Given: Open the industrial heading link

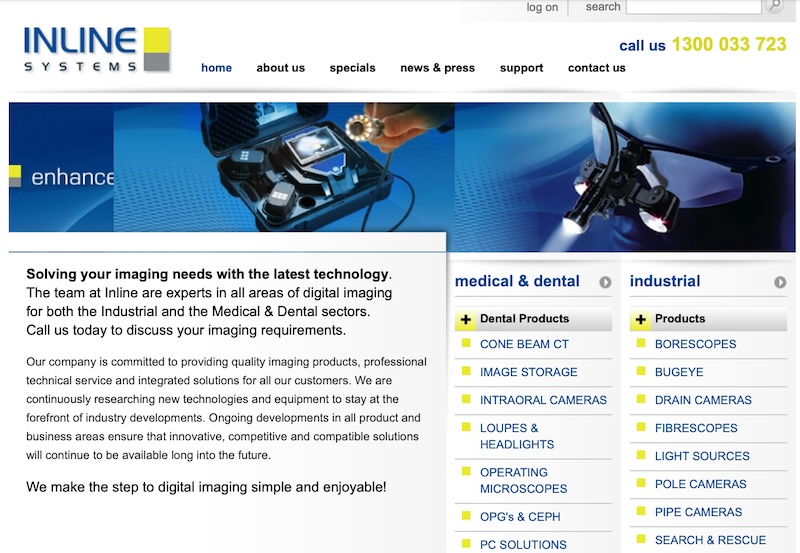Looking at the screenshot, I should coord(665,281).
